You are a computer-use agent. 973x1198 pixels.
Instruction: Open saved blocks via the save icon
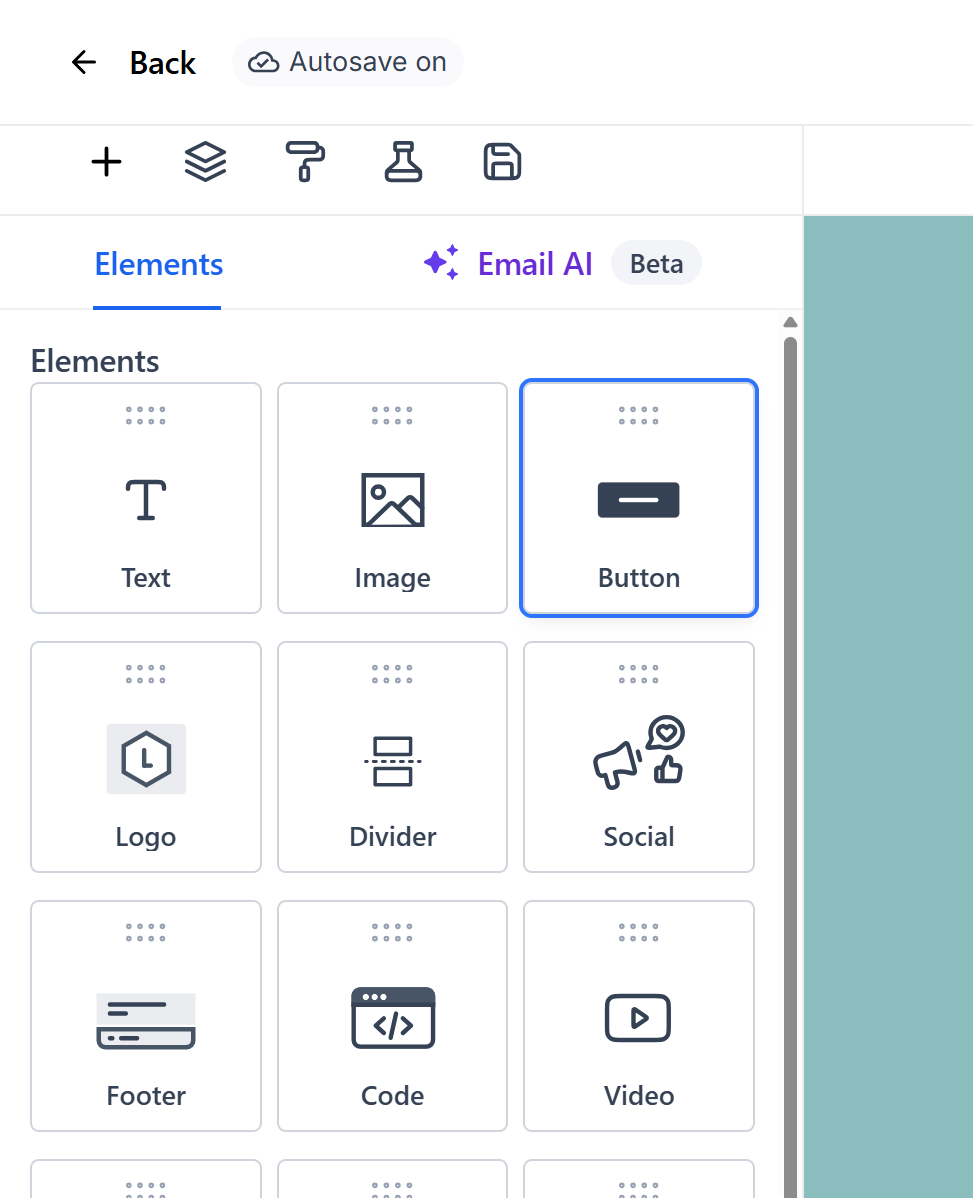(502, 161)
